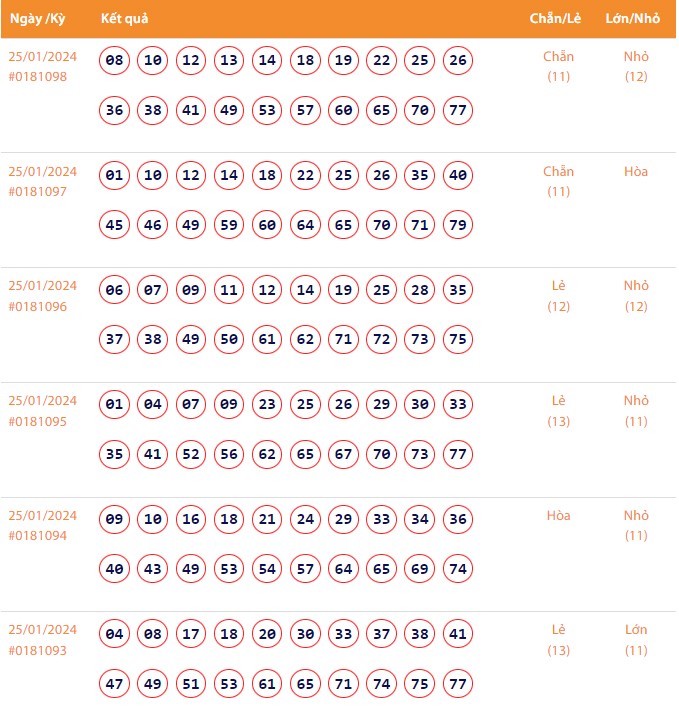Viewport: 679px width, 719px height.
Task: Click "Lớn" result for draw #0181093
Action: (636, 630)
